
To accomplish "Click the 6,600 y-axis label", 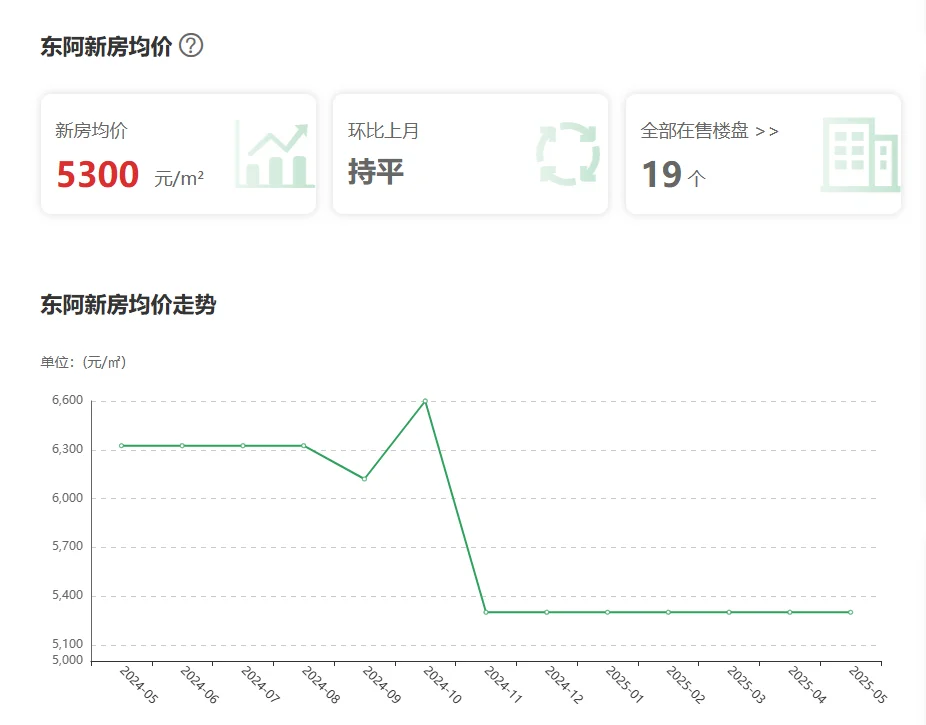I will click(x=67, y=401).
